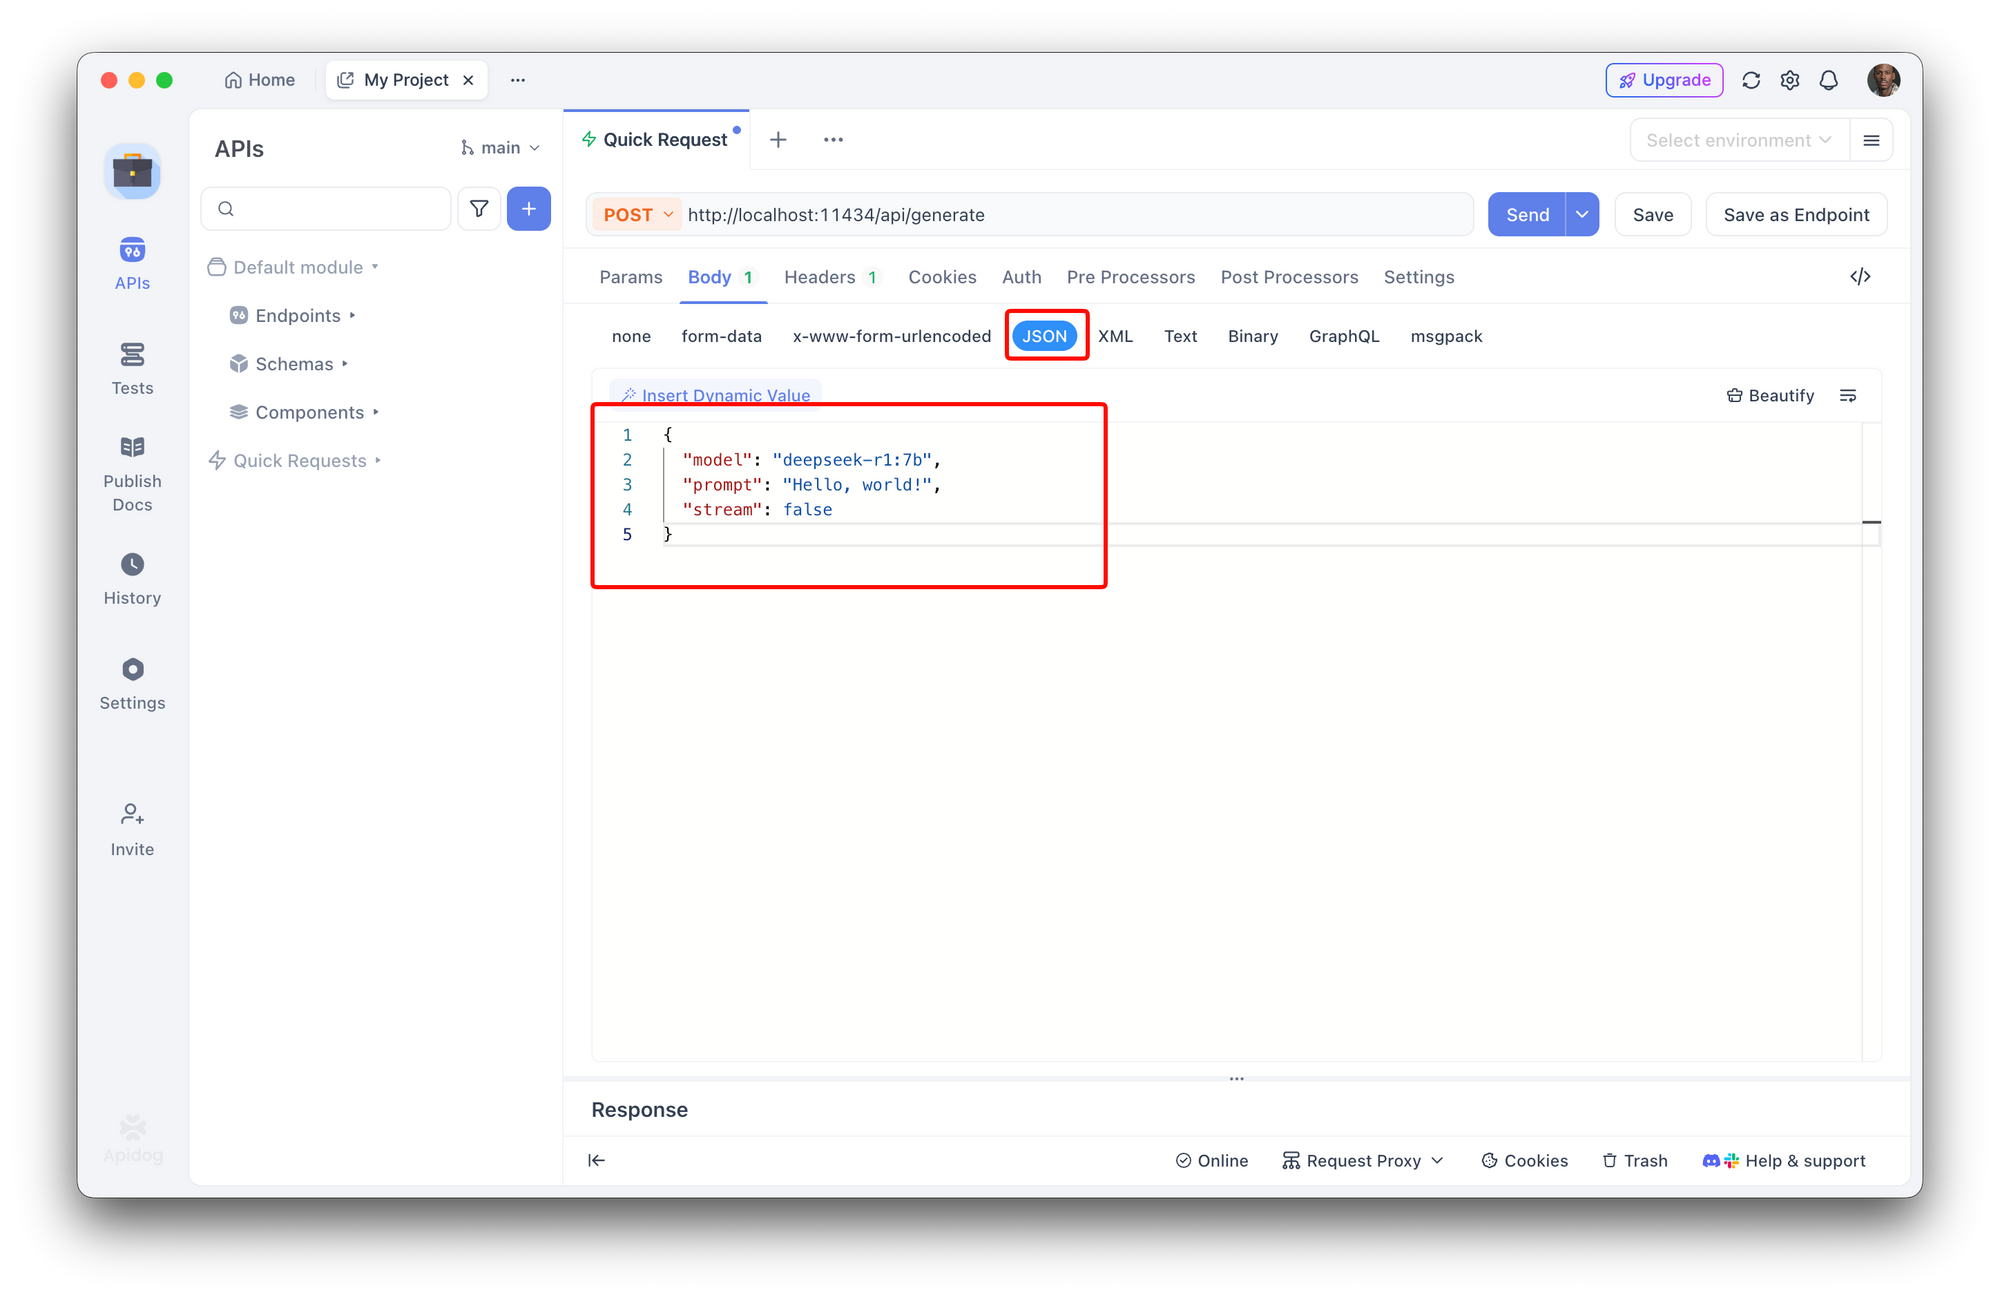2000x1300 pixels.
Task: Open the Pre Processors tab
Action: [x=1131, y=277]
